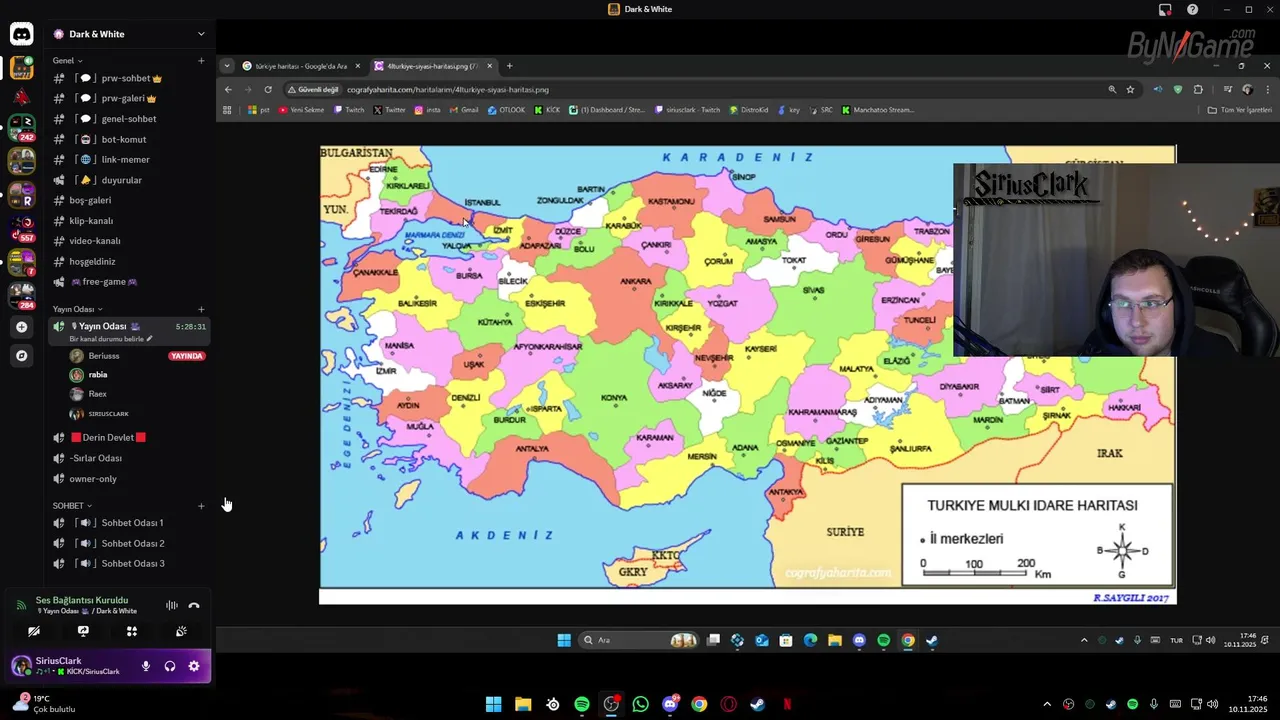Open tab search dropdown in streamed Chrome
The image size is (1280, 720).
pos(227,66)
